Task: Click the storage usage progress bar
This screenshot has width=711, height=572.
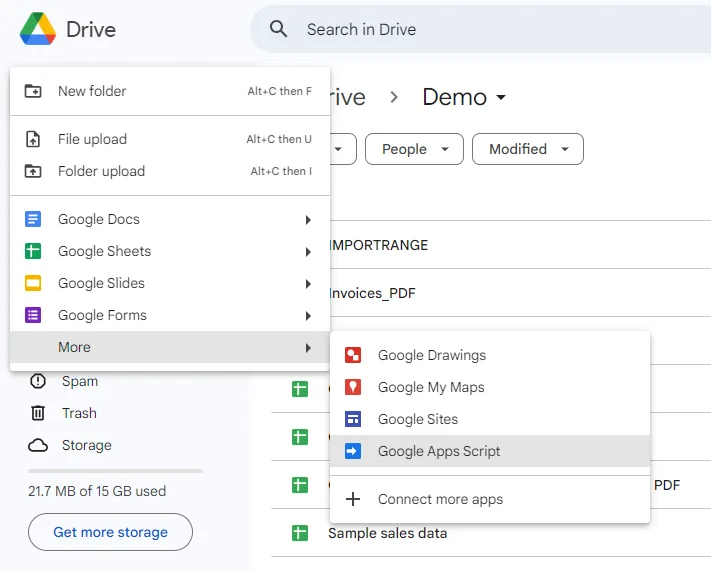Action: click(x=115, y=470)
